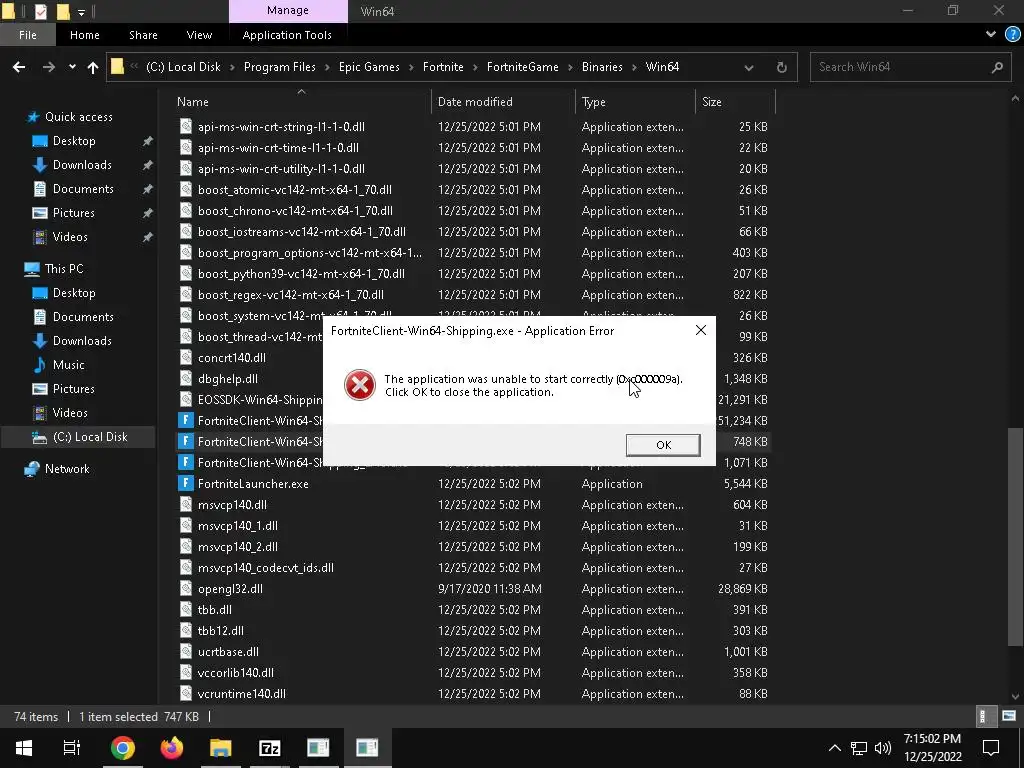Open the recent locations dropdown arrow
This screenshot has height=768, width=1024.
tap(72, 67)
